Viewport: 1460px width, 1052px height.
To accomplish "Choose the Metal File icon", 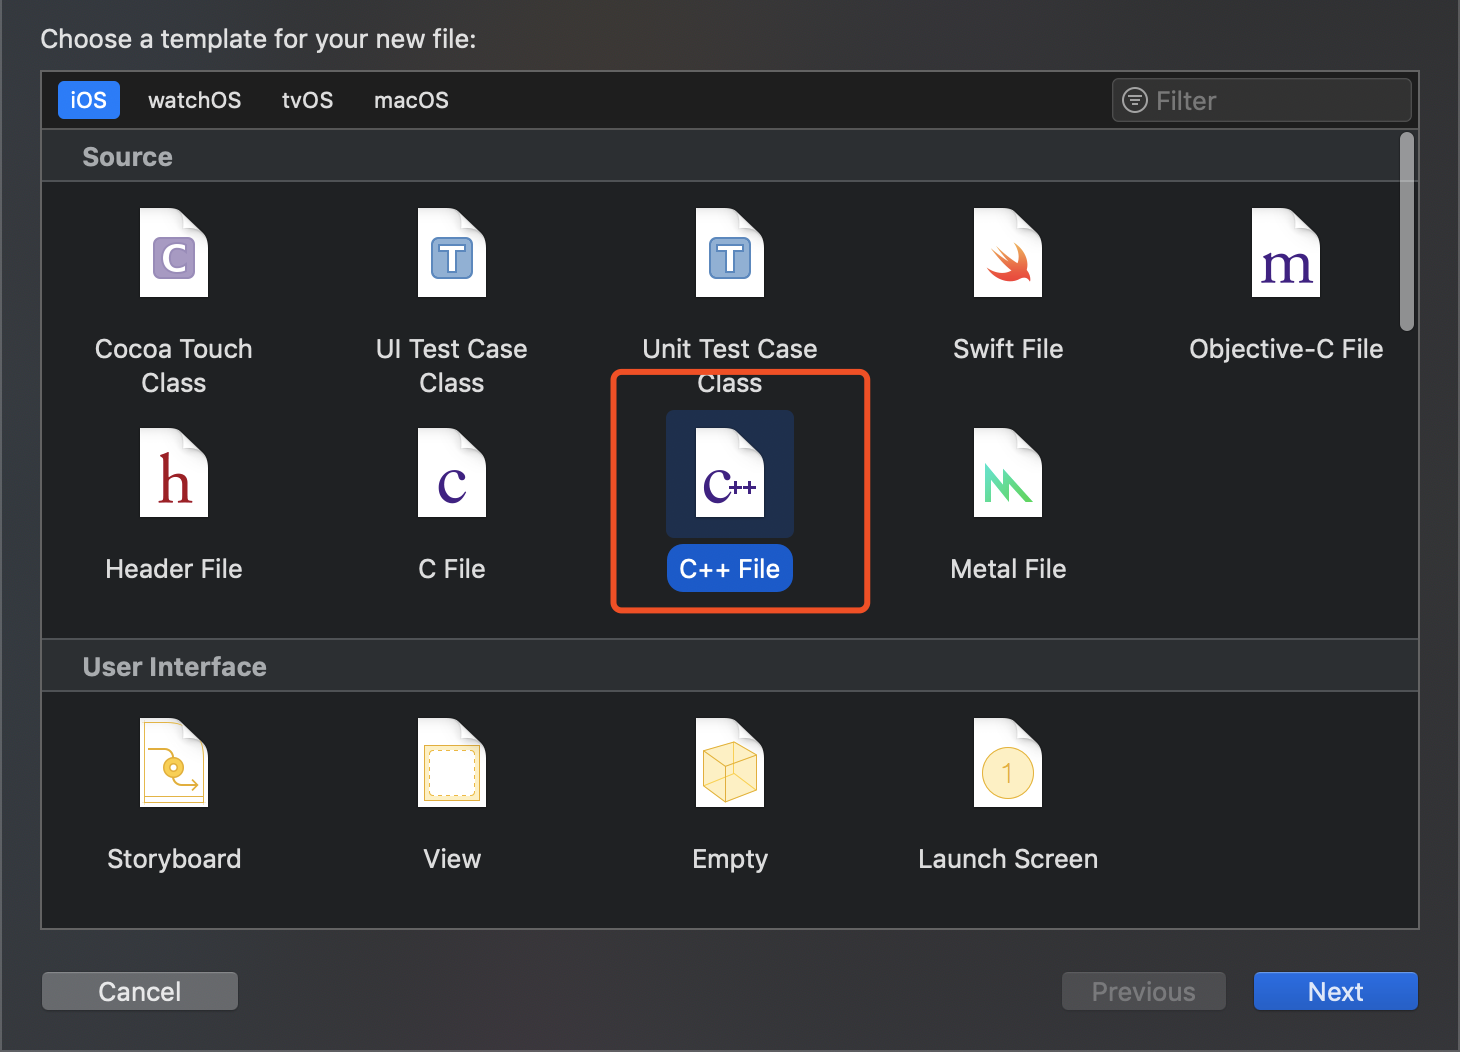I will coord(1008,473).
